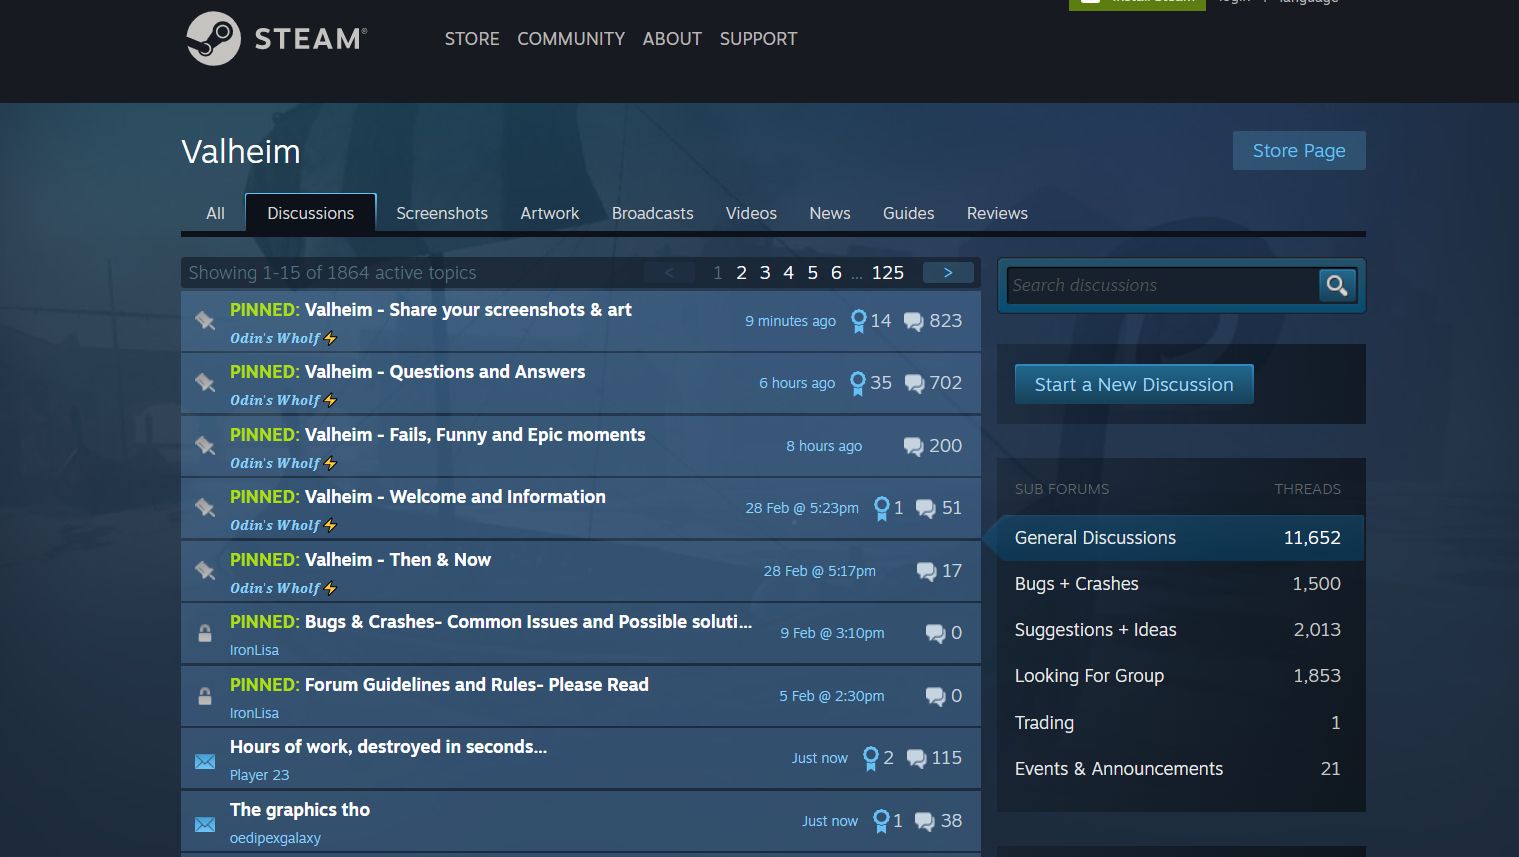This screenshot has width=1519, height=857.
Task: Click pin icon of Then & Now thread
Action: click(205, 570)
